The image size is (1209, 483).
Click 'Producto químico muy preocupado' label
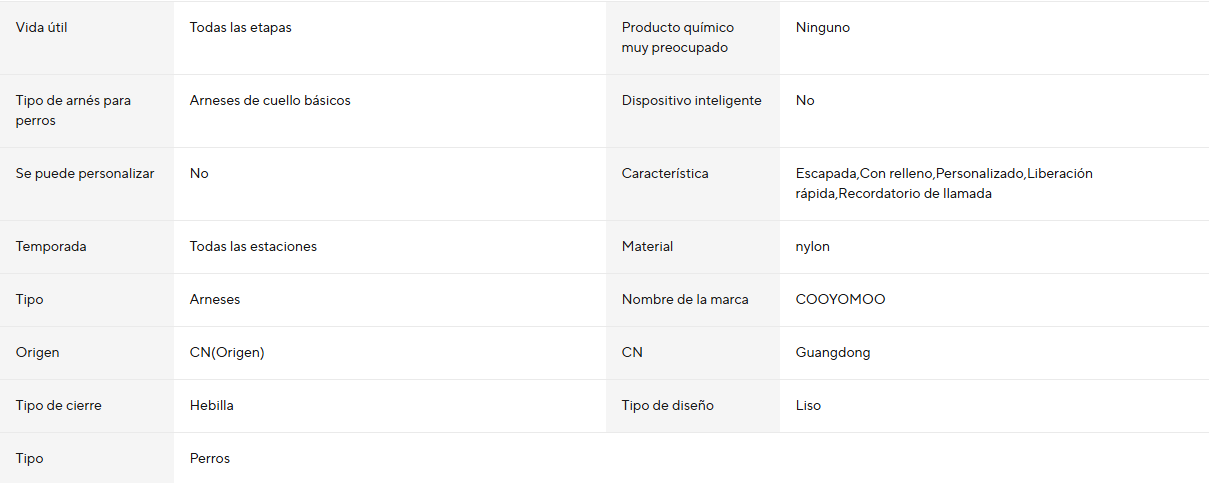(677, 38)
